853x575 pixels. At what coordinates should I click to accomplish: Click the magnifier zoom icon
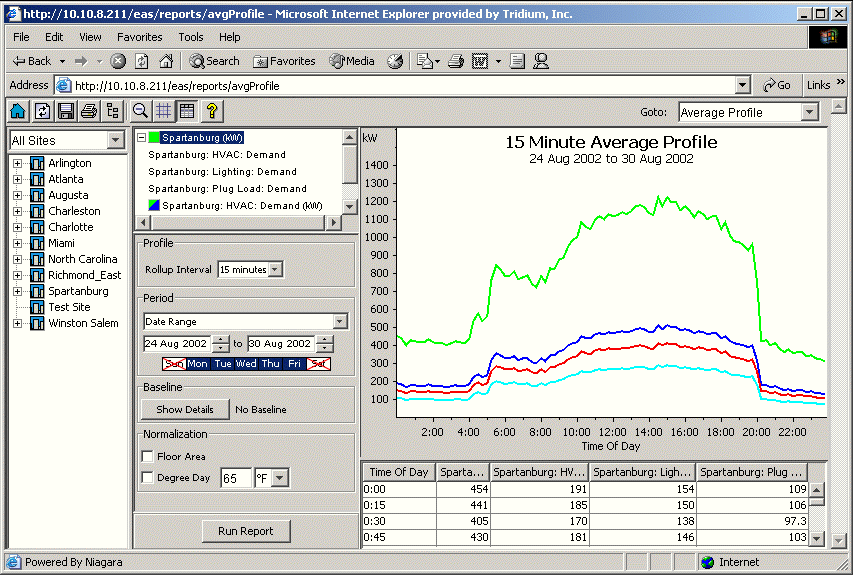pos(141,111)
